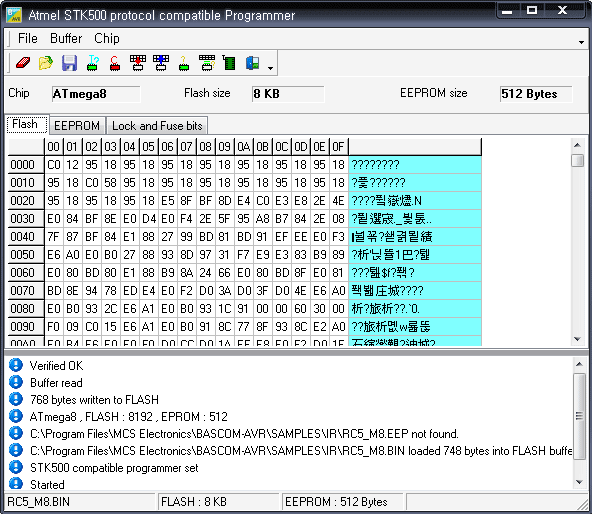The image size is (592, 514).
Task: Click the hex table scroll up arrow
Action: click(x=577, y=145)
